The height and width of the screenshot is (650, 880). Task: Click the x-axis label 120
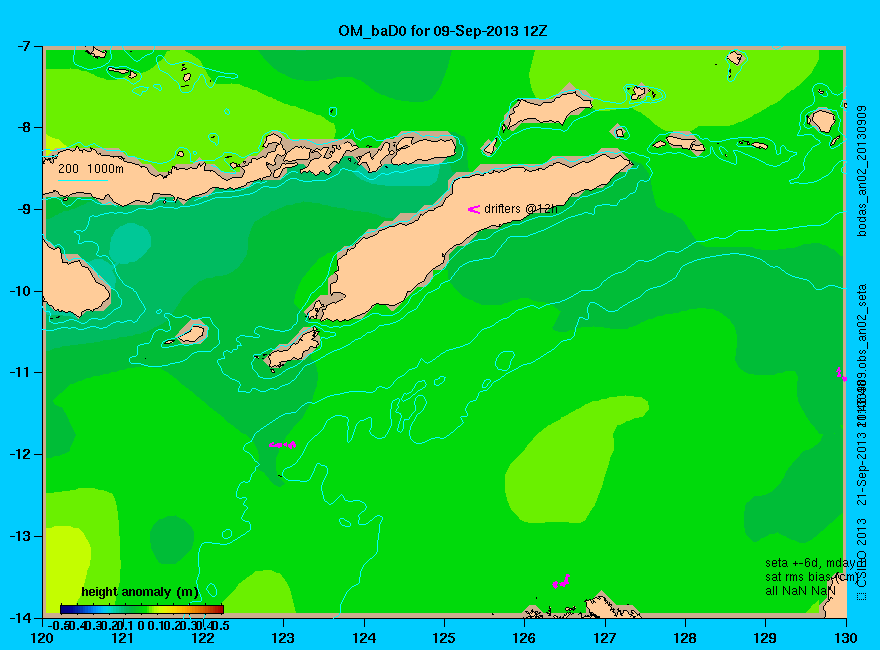click(43, 638)
